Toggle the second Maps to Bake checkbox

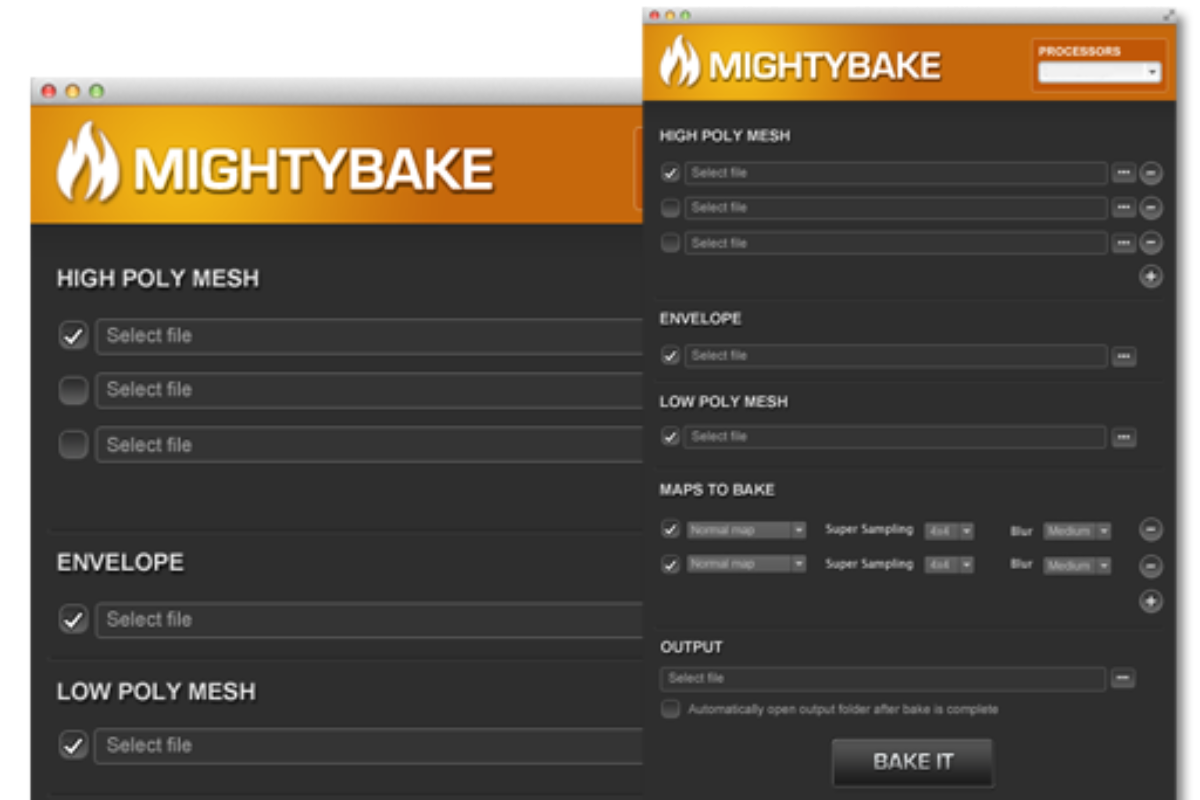[671, 565]
